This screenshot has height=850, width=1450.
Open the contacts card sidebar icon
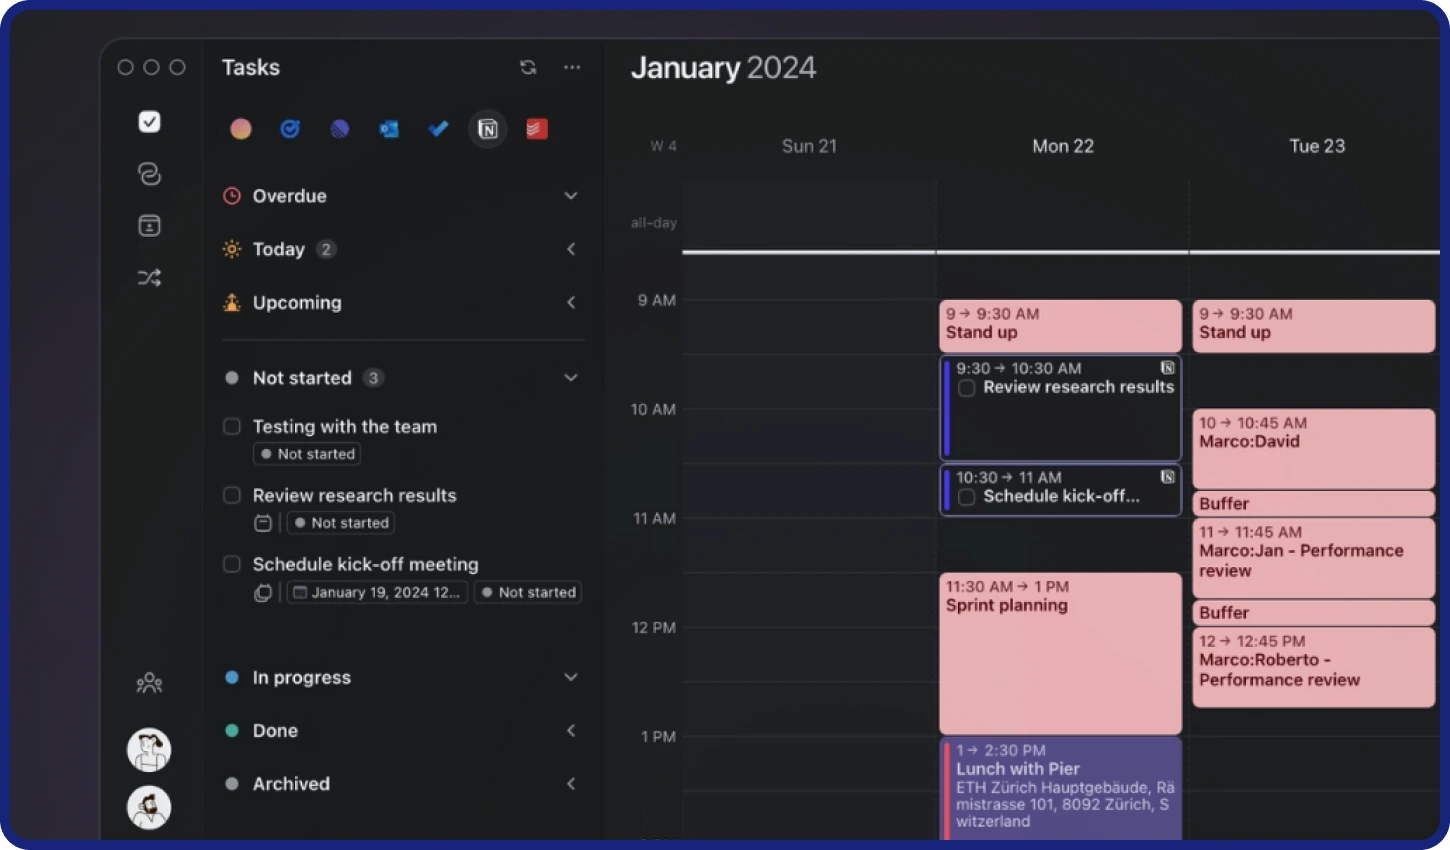(x=149, y=226)
